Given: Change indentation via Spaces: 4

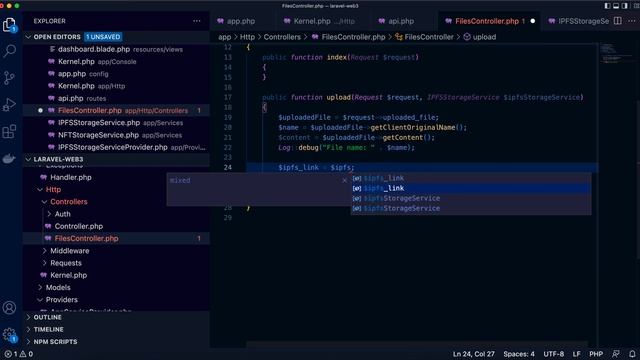Looking at the screenshot, I should click(x=519, y=354).
